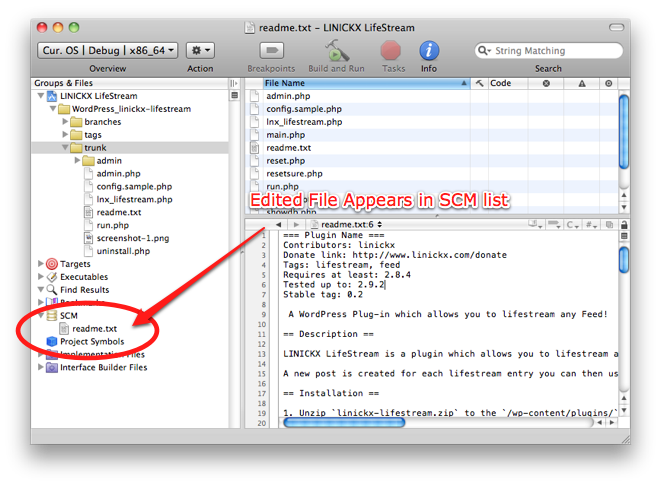This screenshot has height=486, width=661.
Task: Go back in editor file history
Action: point(279,225)
